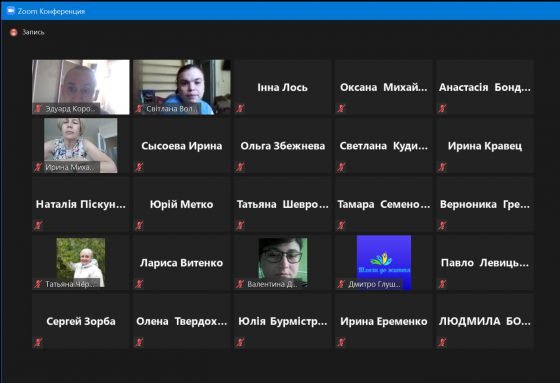This screenshot has height=383, width=560.
Task: Click the name 'Ирина Еременко'
Action: point(384,322)
